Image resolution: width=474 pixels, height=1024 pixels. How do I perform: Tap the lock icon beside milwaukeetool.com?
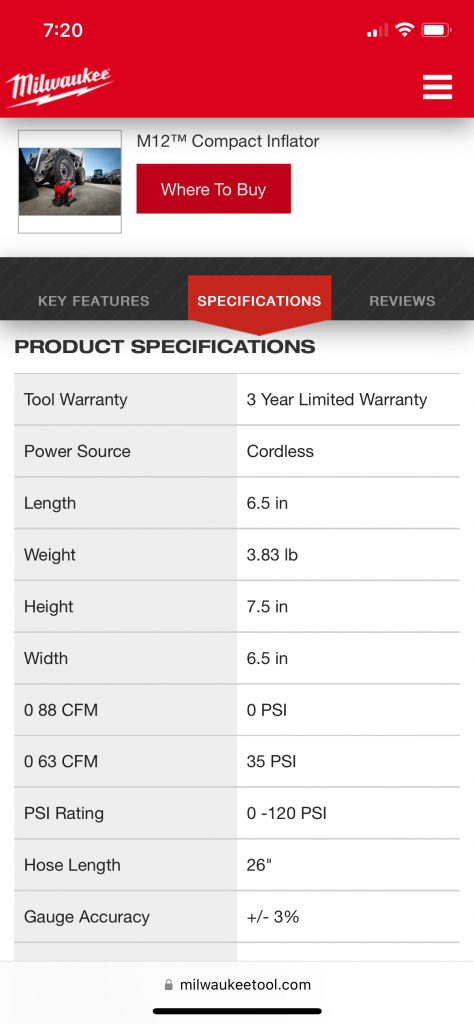click(x=169, y=984)
